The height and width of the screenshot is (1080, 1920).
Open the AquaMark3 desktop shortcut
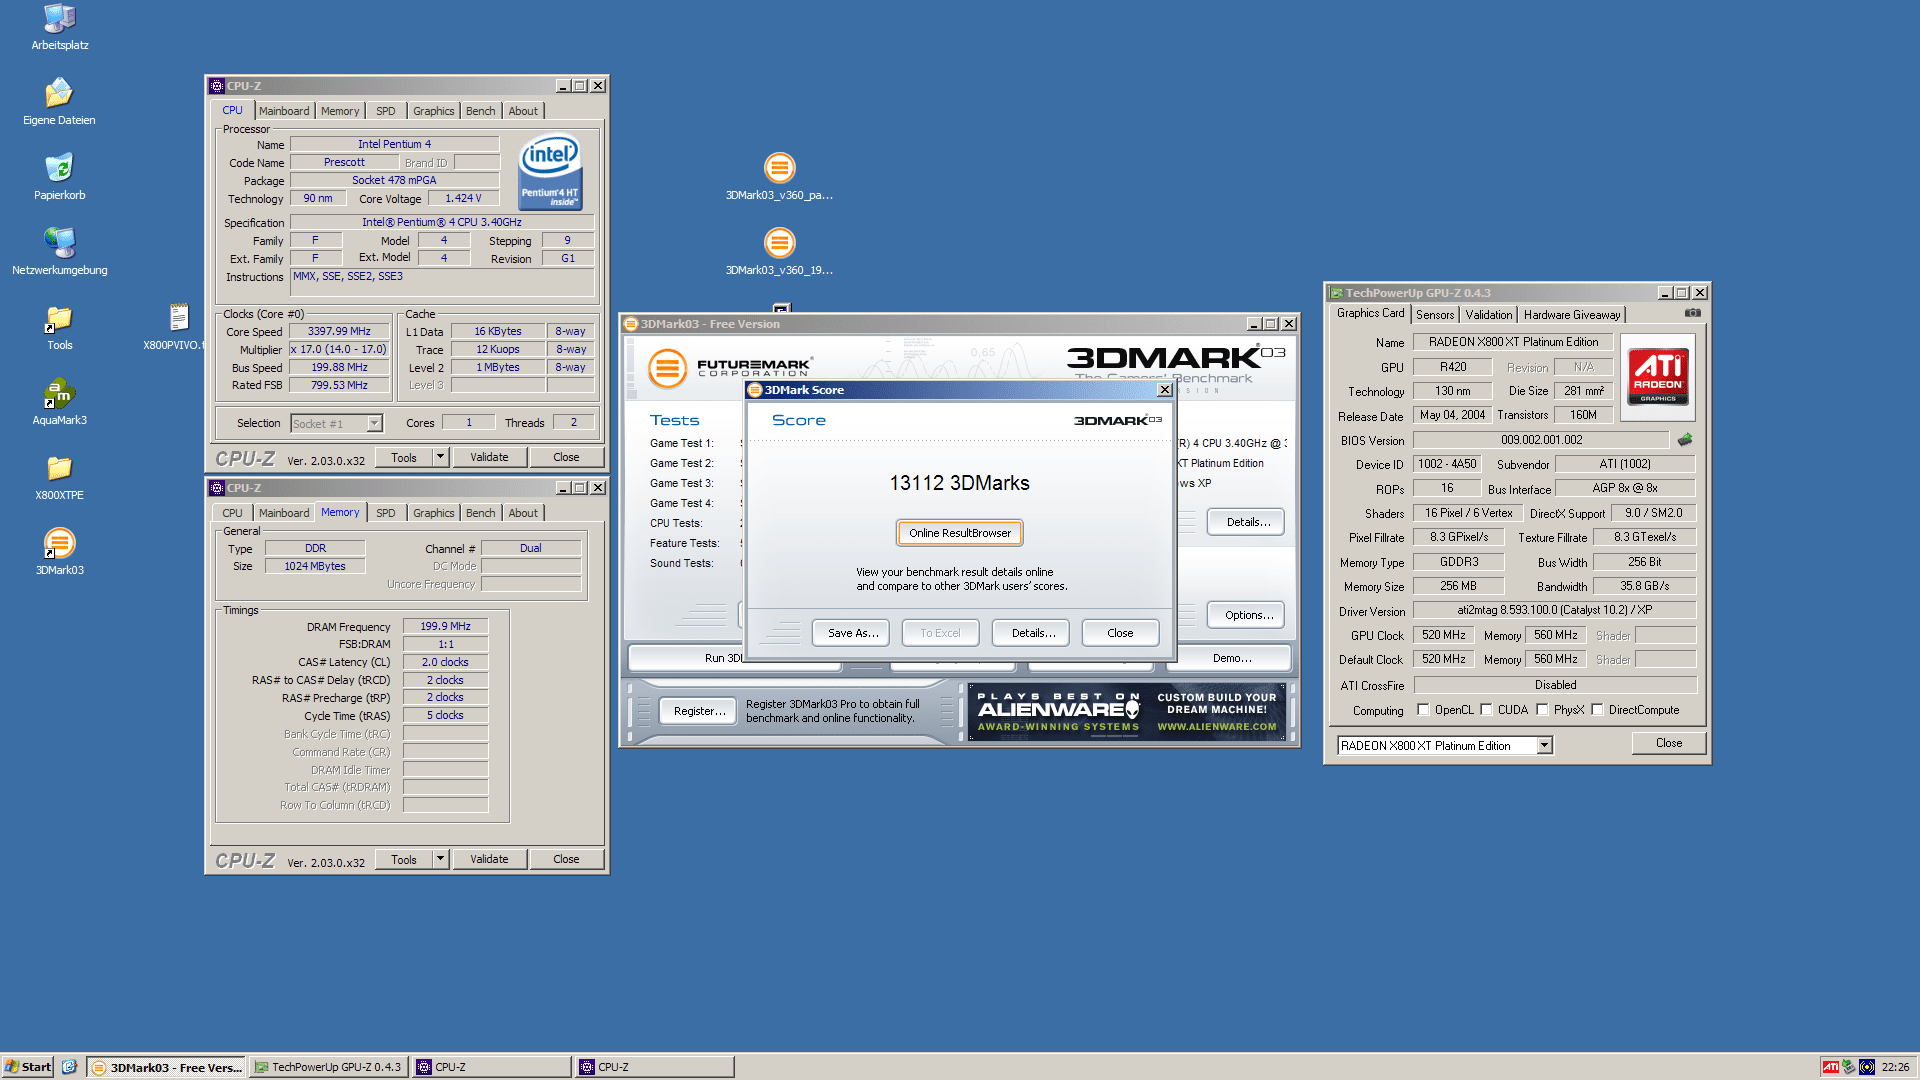click(59, 394)
